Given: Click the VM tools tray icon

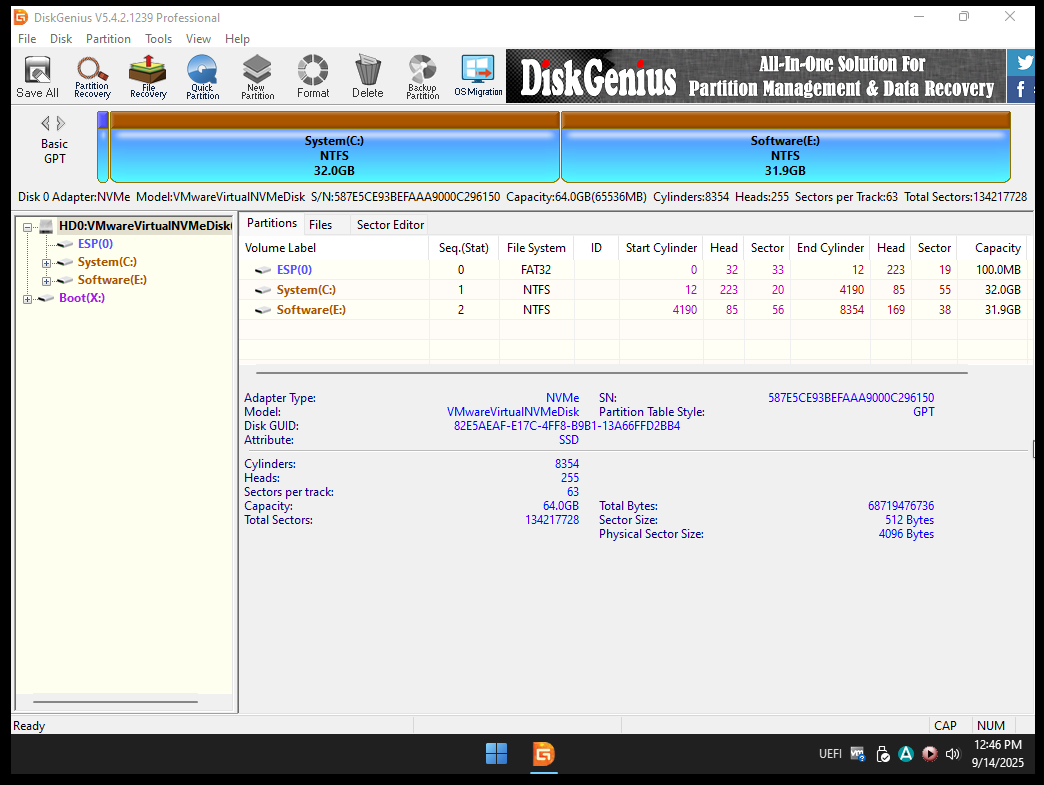Looking at the screenshot, I should tap(858, 754).
